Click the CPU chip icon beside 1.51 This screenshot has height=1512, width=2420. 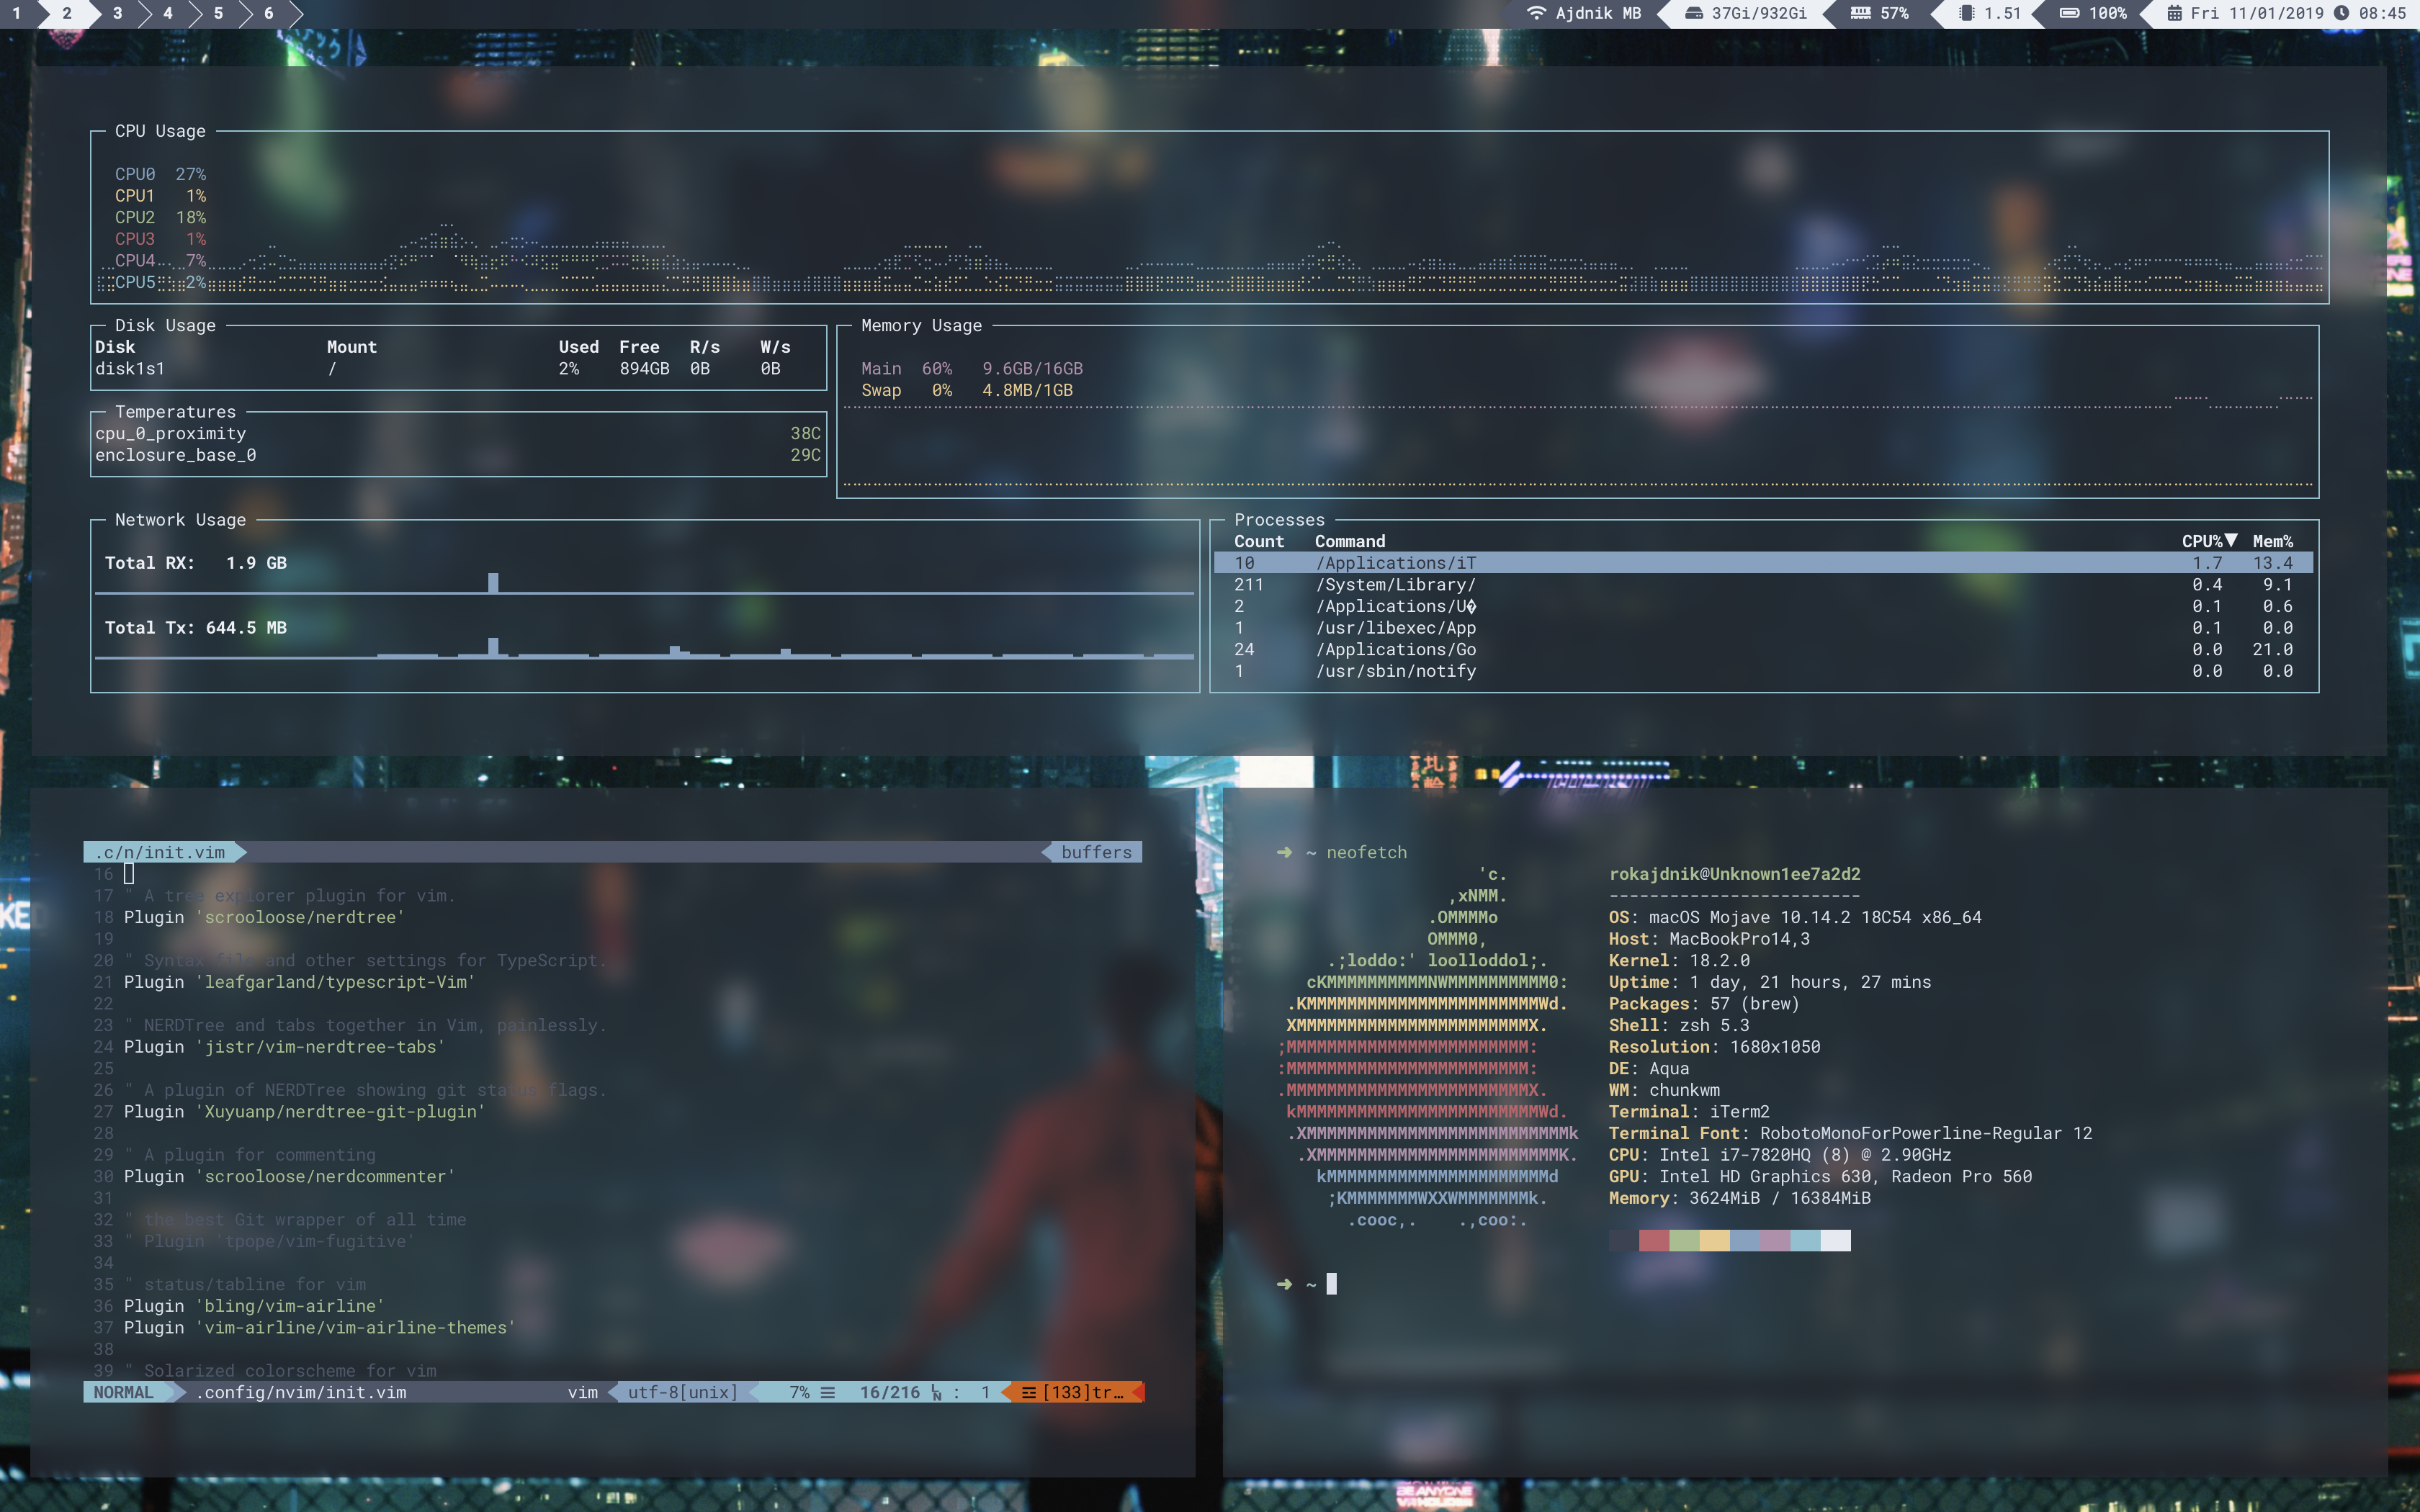1966,13
